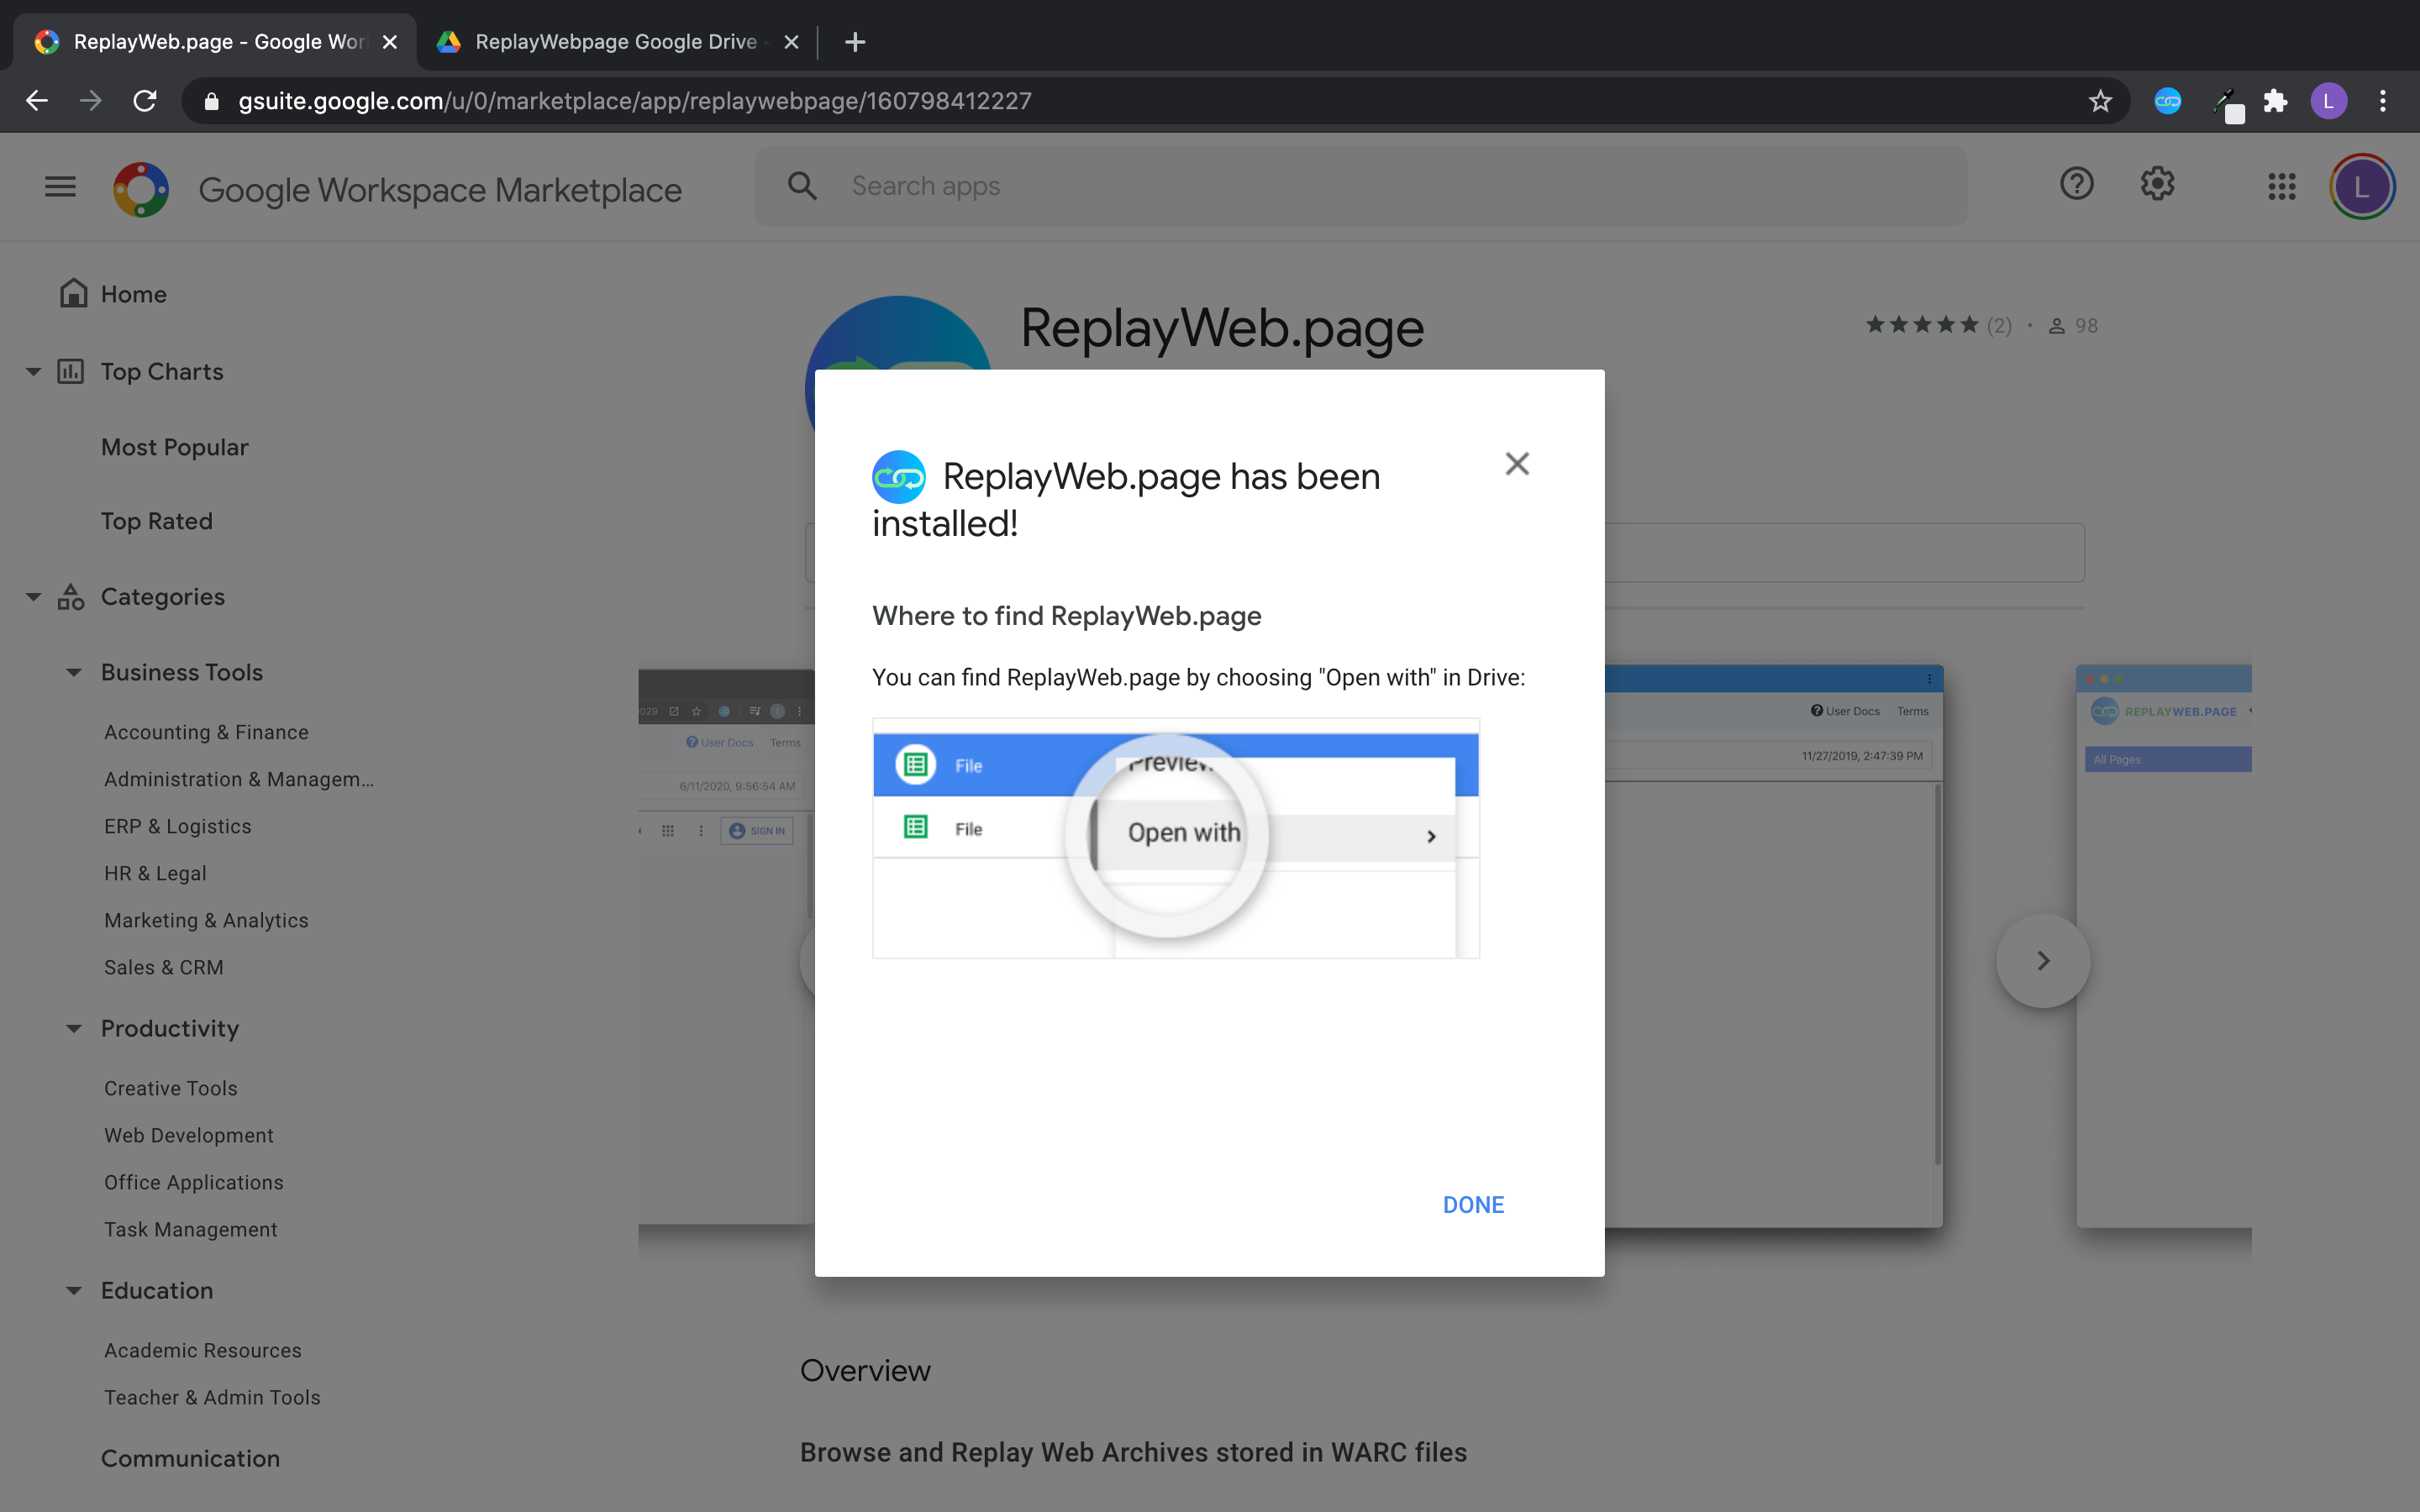
Task: Click the Search apps field
Action: (x=1360, y=186)
